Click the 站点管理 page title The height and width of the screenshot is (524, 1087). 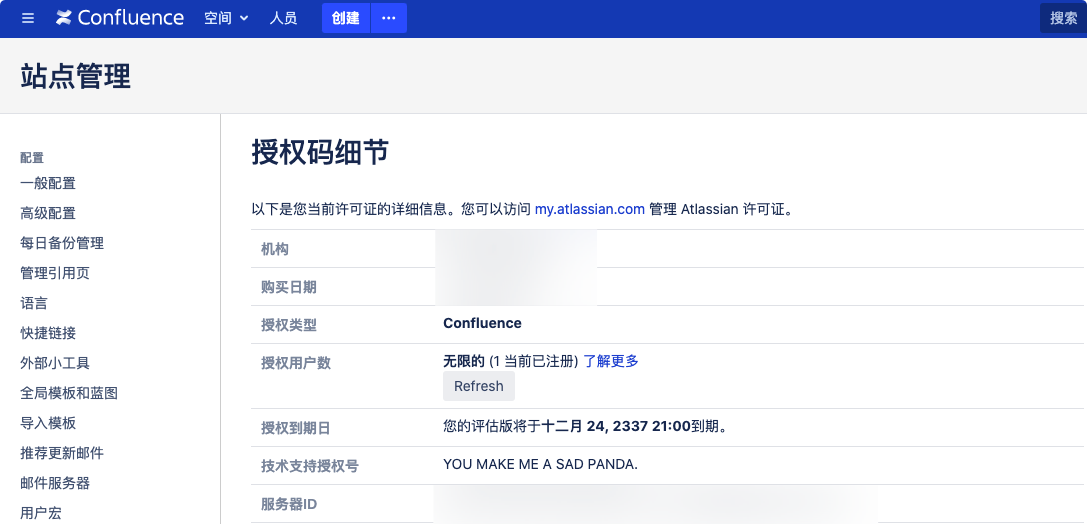pyautogui.click(x=76, y=76)
